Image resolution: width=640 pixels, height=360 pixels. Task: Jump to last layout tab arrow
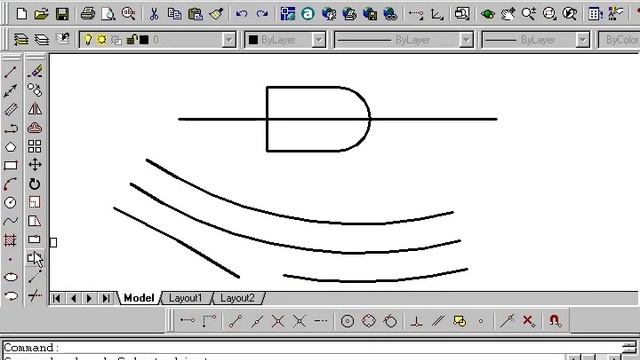pyautogui.click(x=106, y=299)
